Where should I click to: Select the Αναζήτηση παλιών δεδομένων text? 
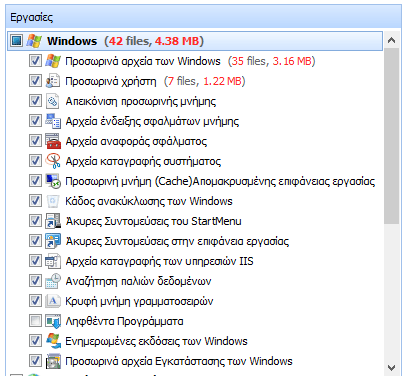pos(138,281)
